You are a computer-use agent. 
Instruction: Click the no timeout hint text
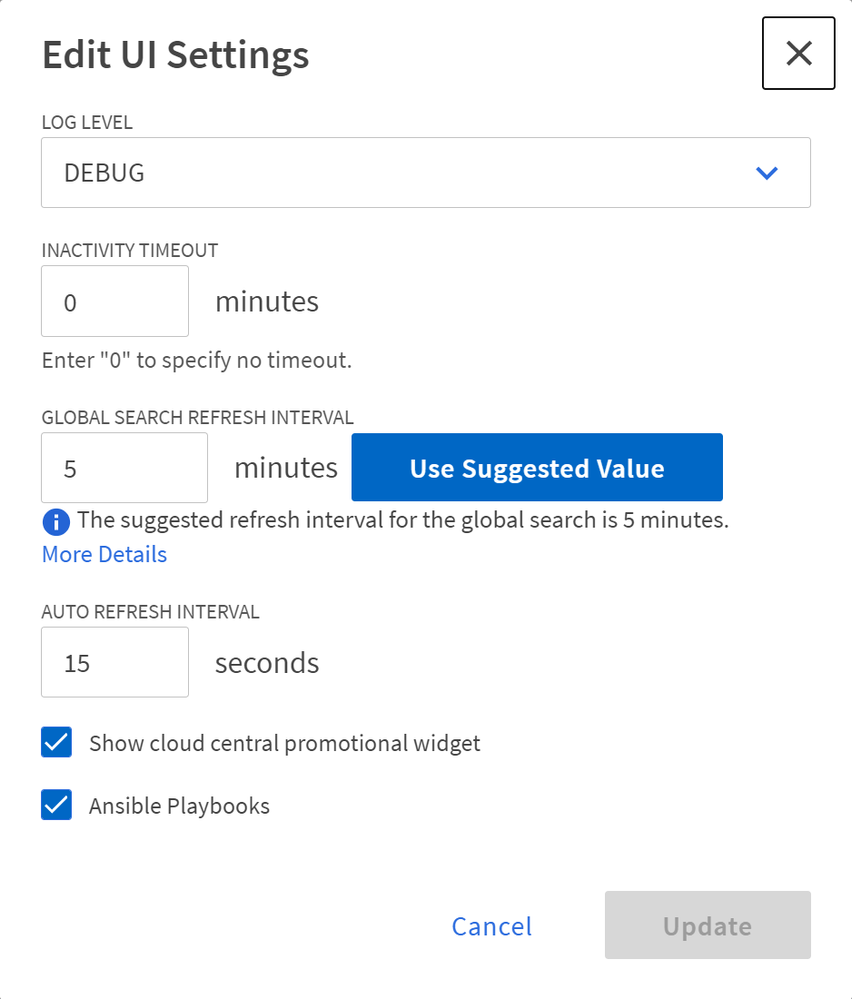(x=197, y=360)
